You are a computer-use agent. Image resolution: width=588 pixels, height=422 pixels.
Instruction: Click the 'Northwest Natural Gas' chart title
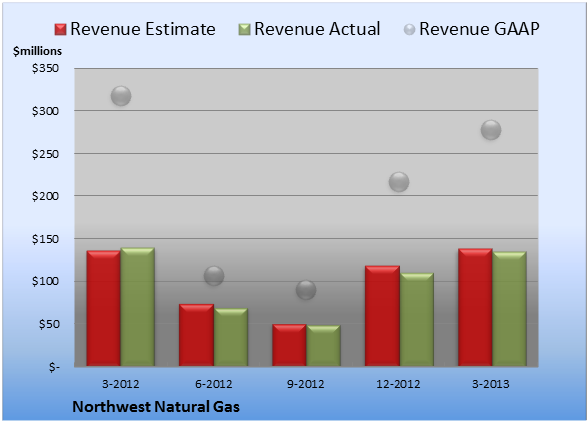tap(156, 407)
